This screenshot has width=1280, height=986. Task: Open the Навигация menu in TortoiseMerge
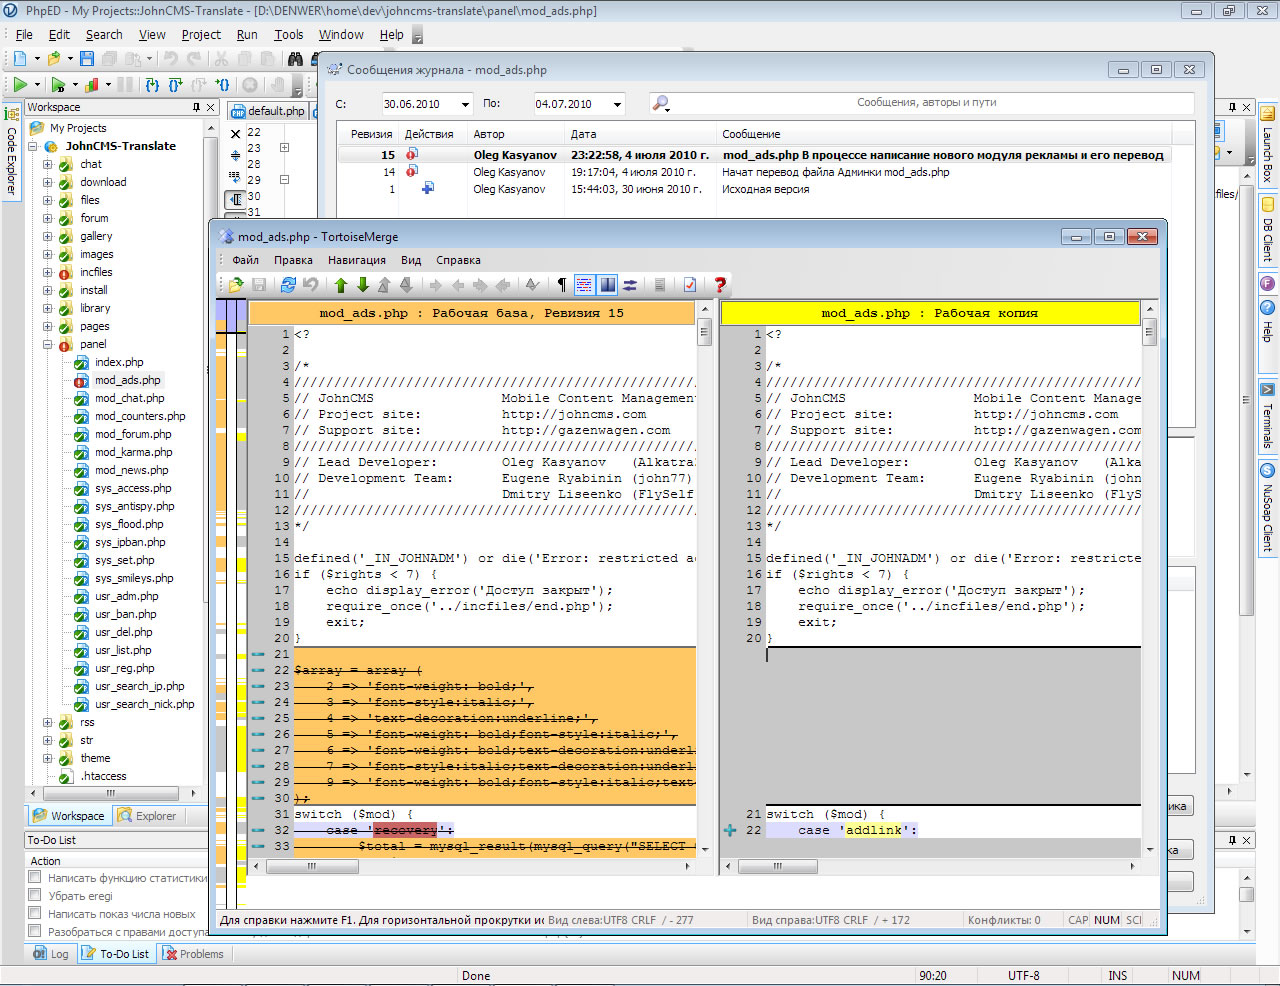356,260
